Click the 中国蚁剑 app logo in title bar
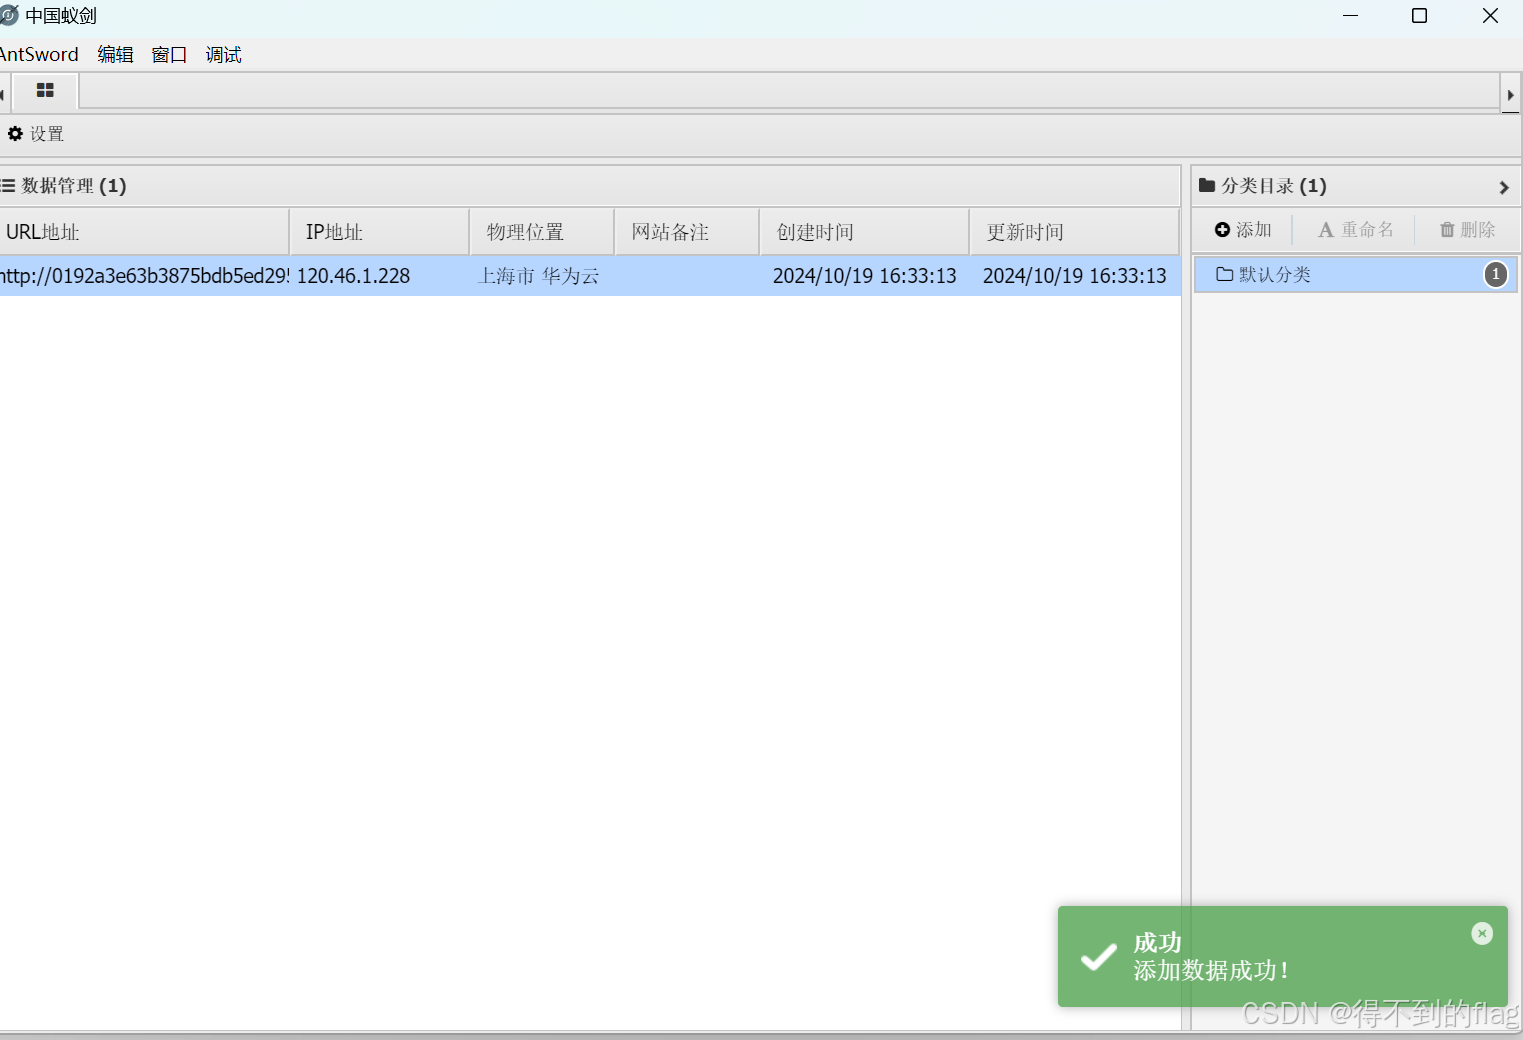Image resolution: width=1523 pixels, height=1040 pixels. 9,16
